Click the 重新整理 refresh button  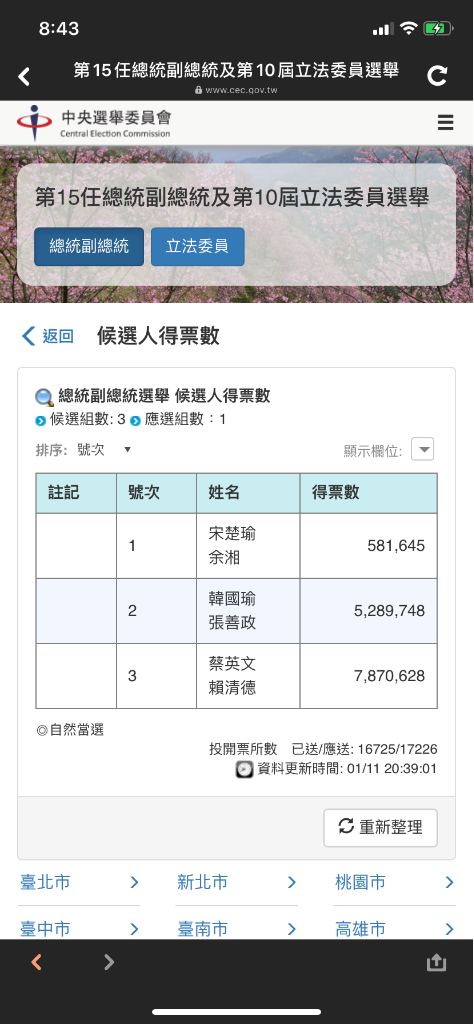381,827
